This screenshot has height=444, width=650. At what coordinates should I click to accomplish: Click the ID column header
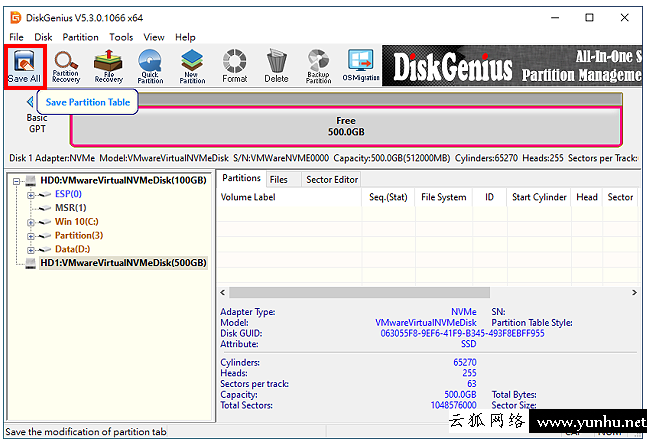pyautogui.click(x=490, y=197)
